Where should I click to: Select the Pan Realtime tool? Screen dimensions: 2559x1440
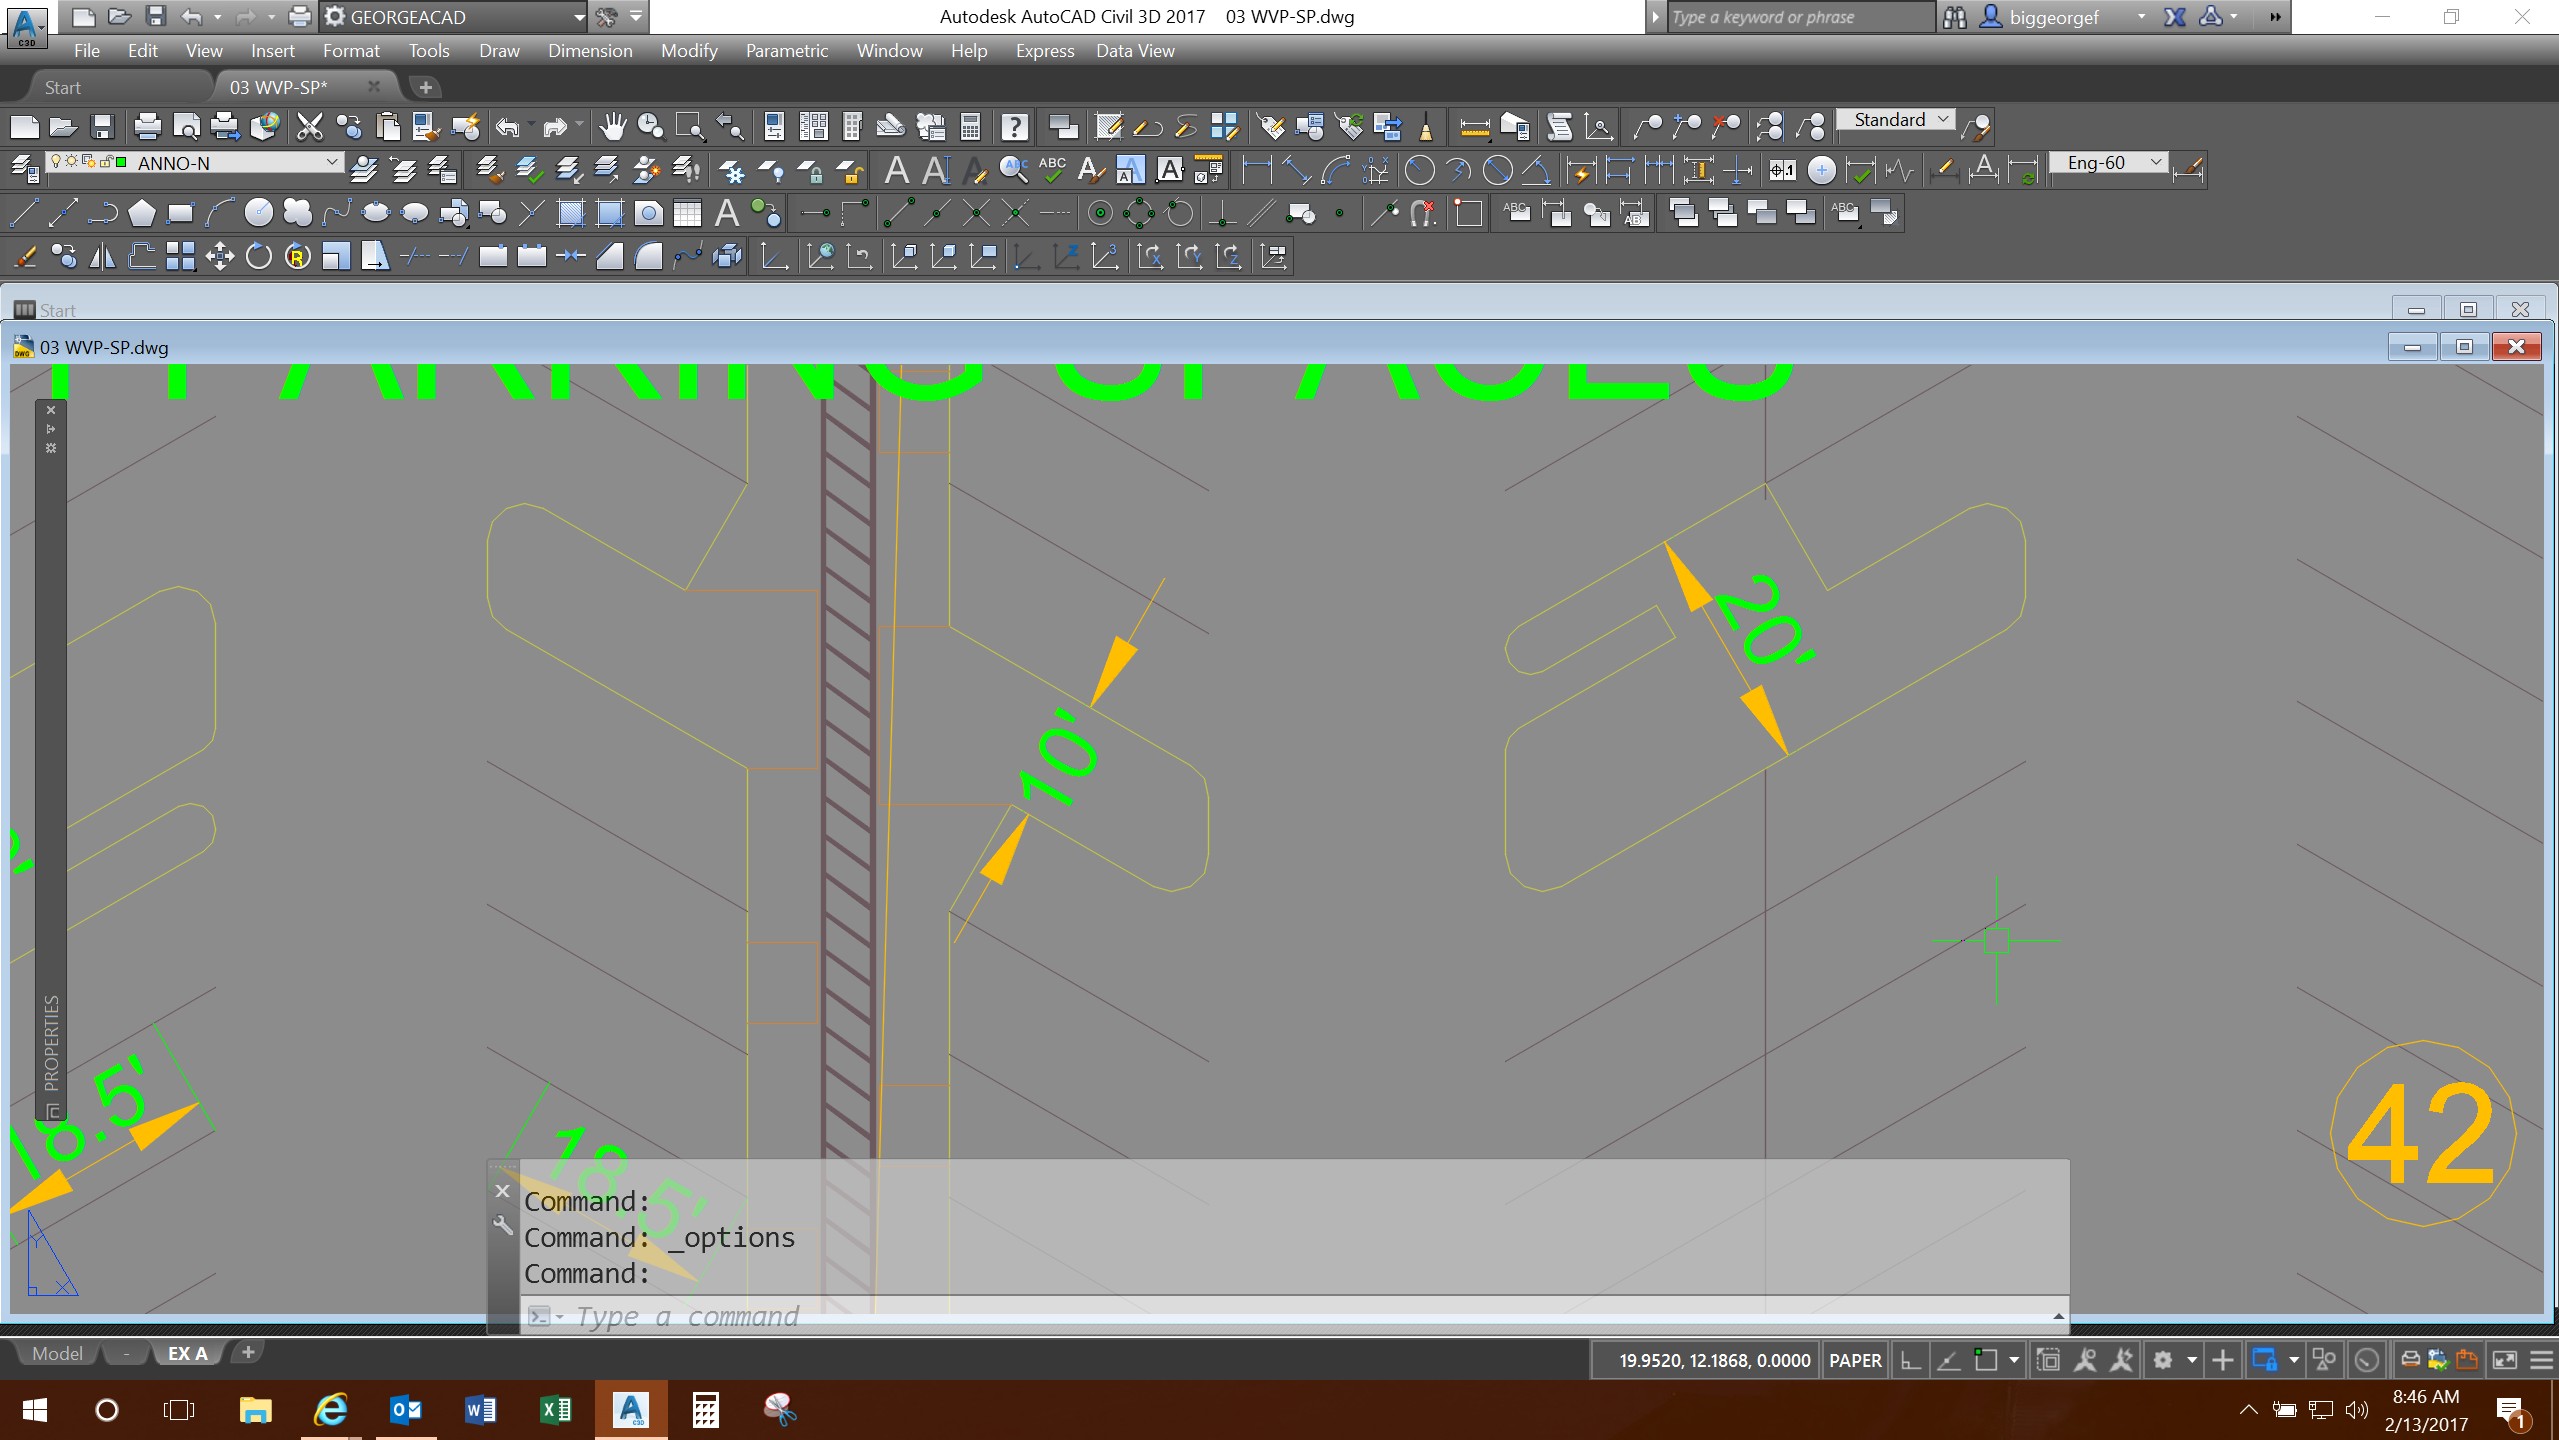612,125
